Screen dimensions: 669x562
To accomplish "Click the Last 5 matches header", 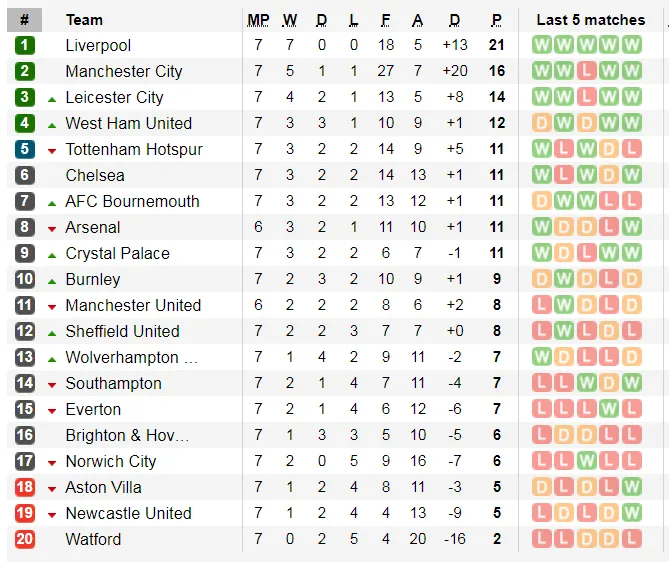I will (x=590, y=20).
